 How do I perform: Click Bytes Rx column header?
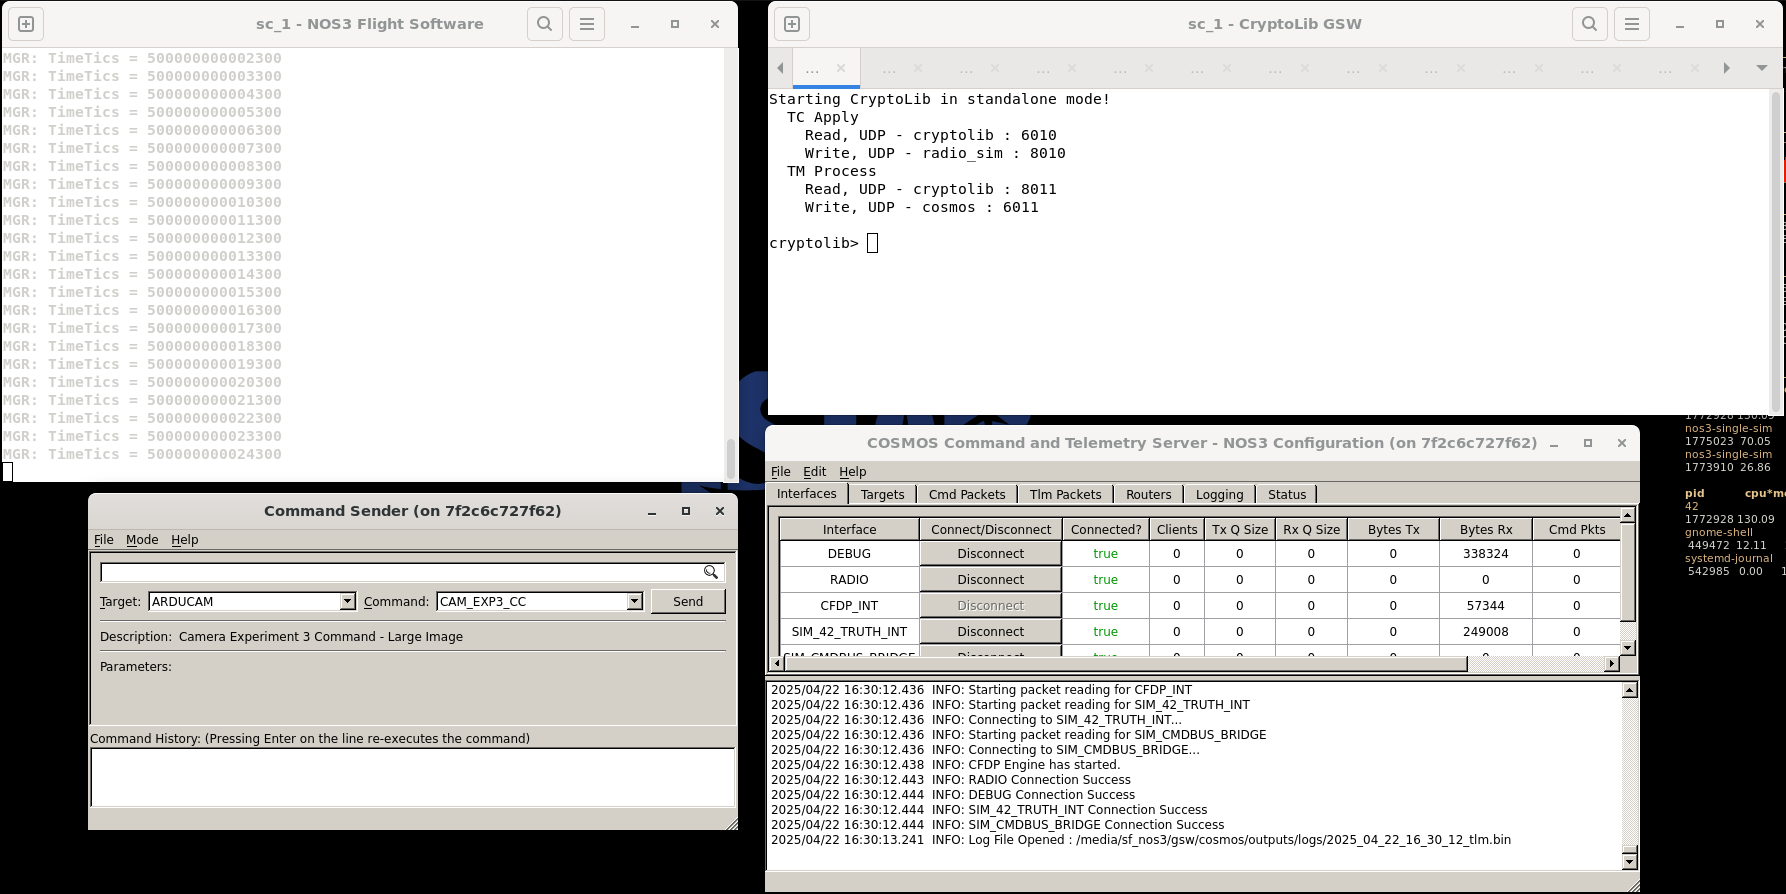(1486, 529)
